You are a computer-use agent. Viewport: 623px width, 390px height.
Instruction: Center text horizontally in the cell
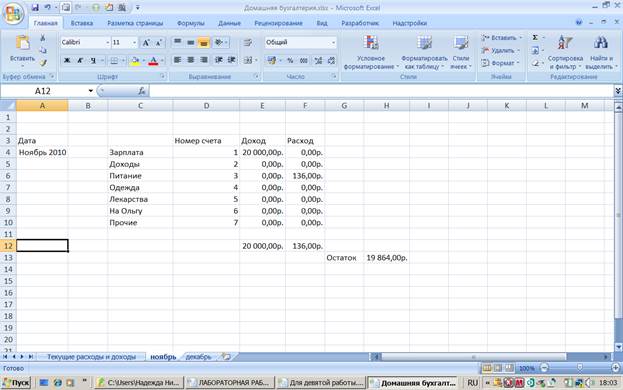[x=191, y=60]
